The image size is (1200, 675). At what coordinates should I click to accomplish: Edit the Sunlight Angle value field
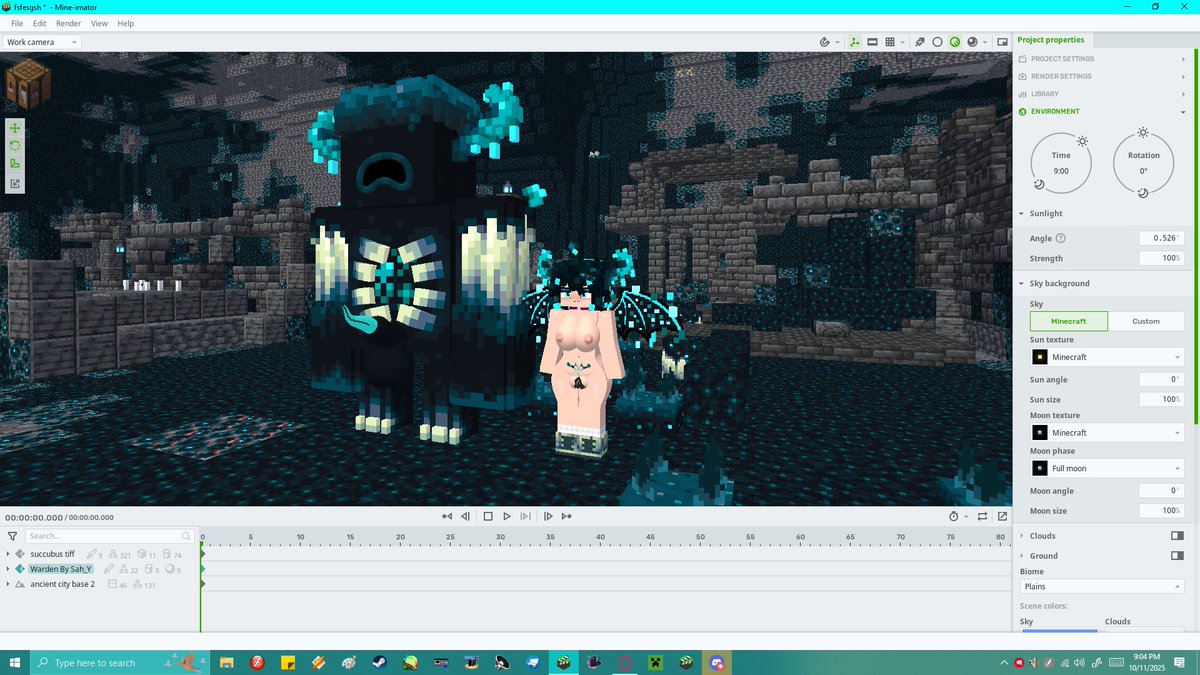1161,238
